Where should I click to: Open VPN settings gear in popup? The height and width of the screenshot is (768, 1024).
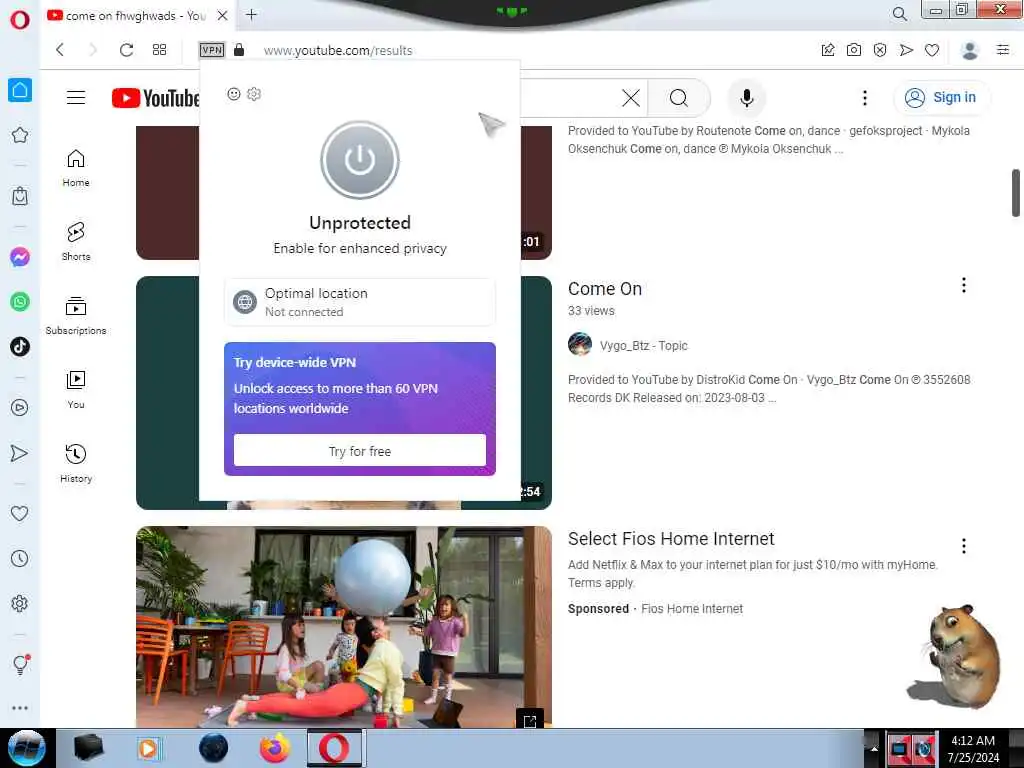point(254,94)
